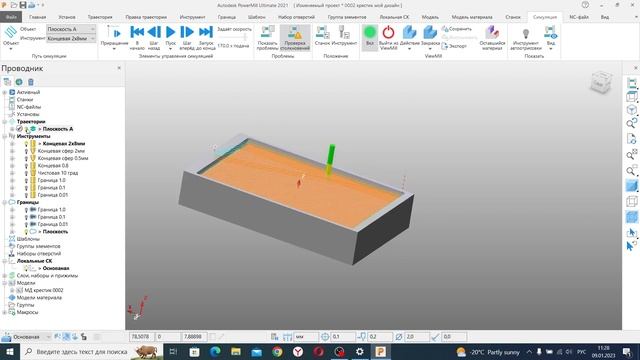The width and height of the screenshot is (640, 360).
Task: Select the NC-файлы tree item
Action: pyautogui.click(x=29, y=107)
